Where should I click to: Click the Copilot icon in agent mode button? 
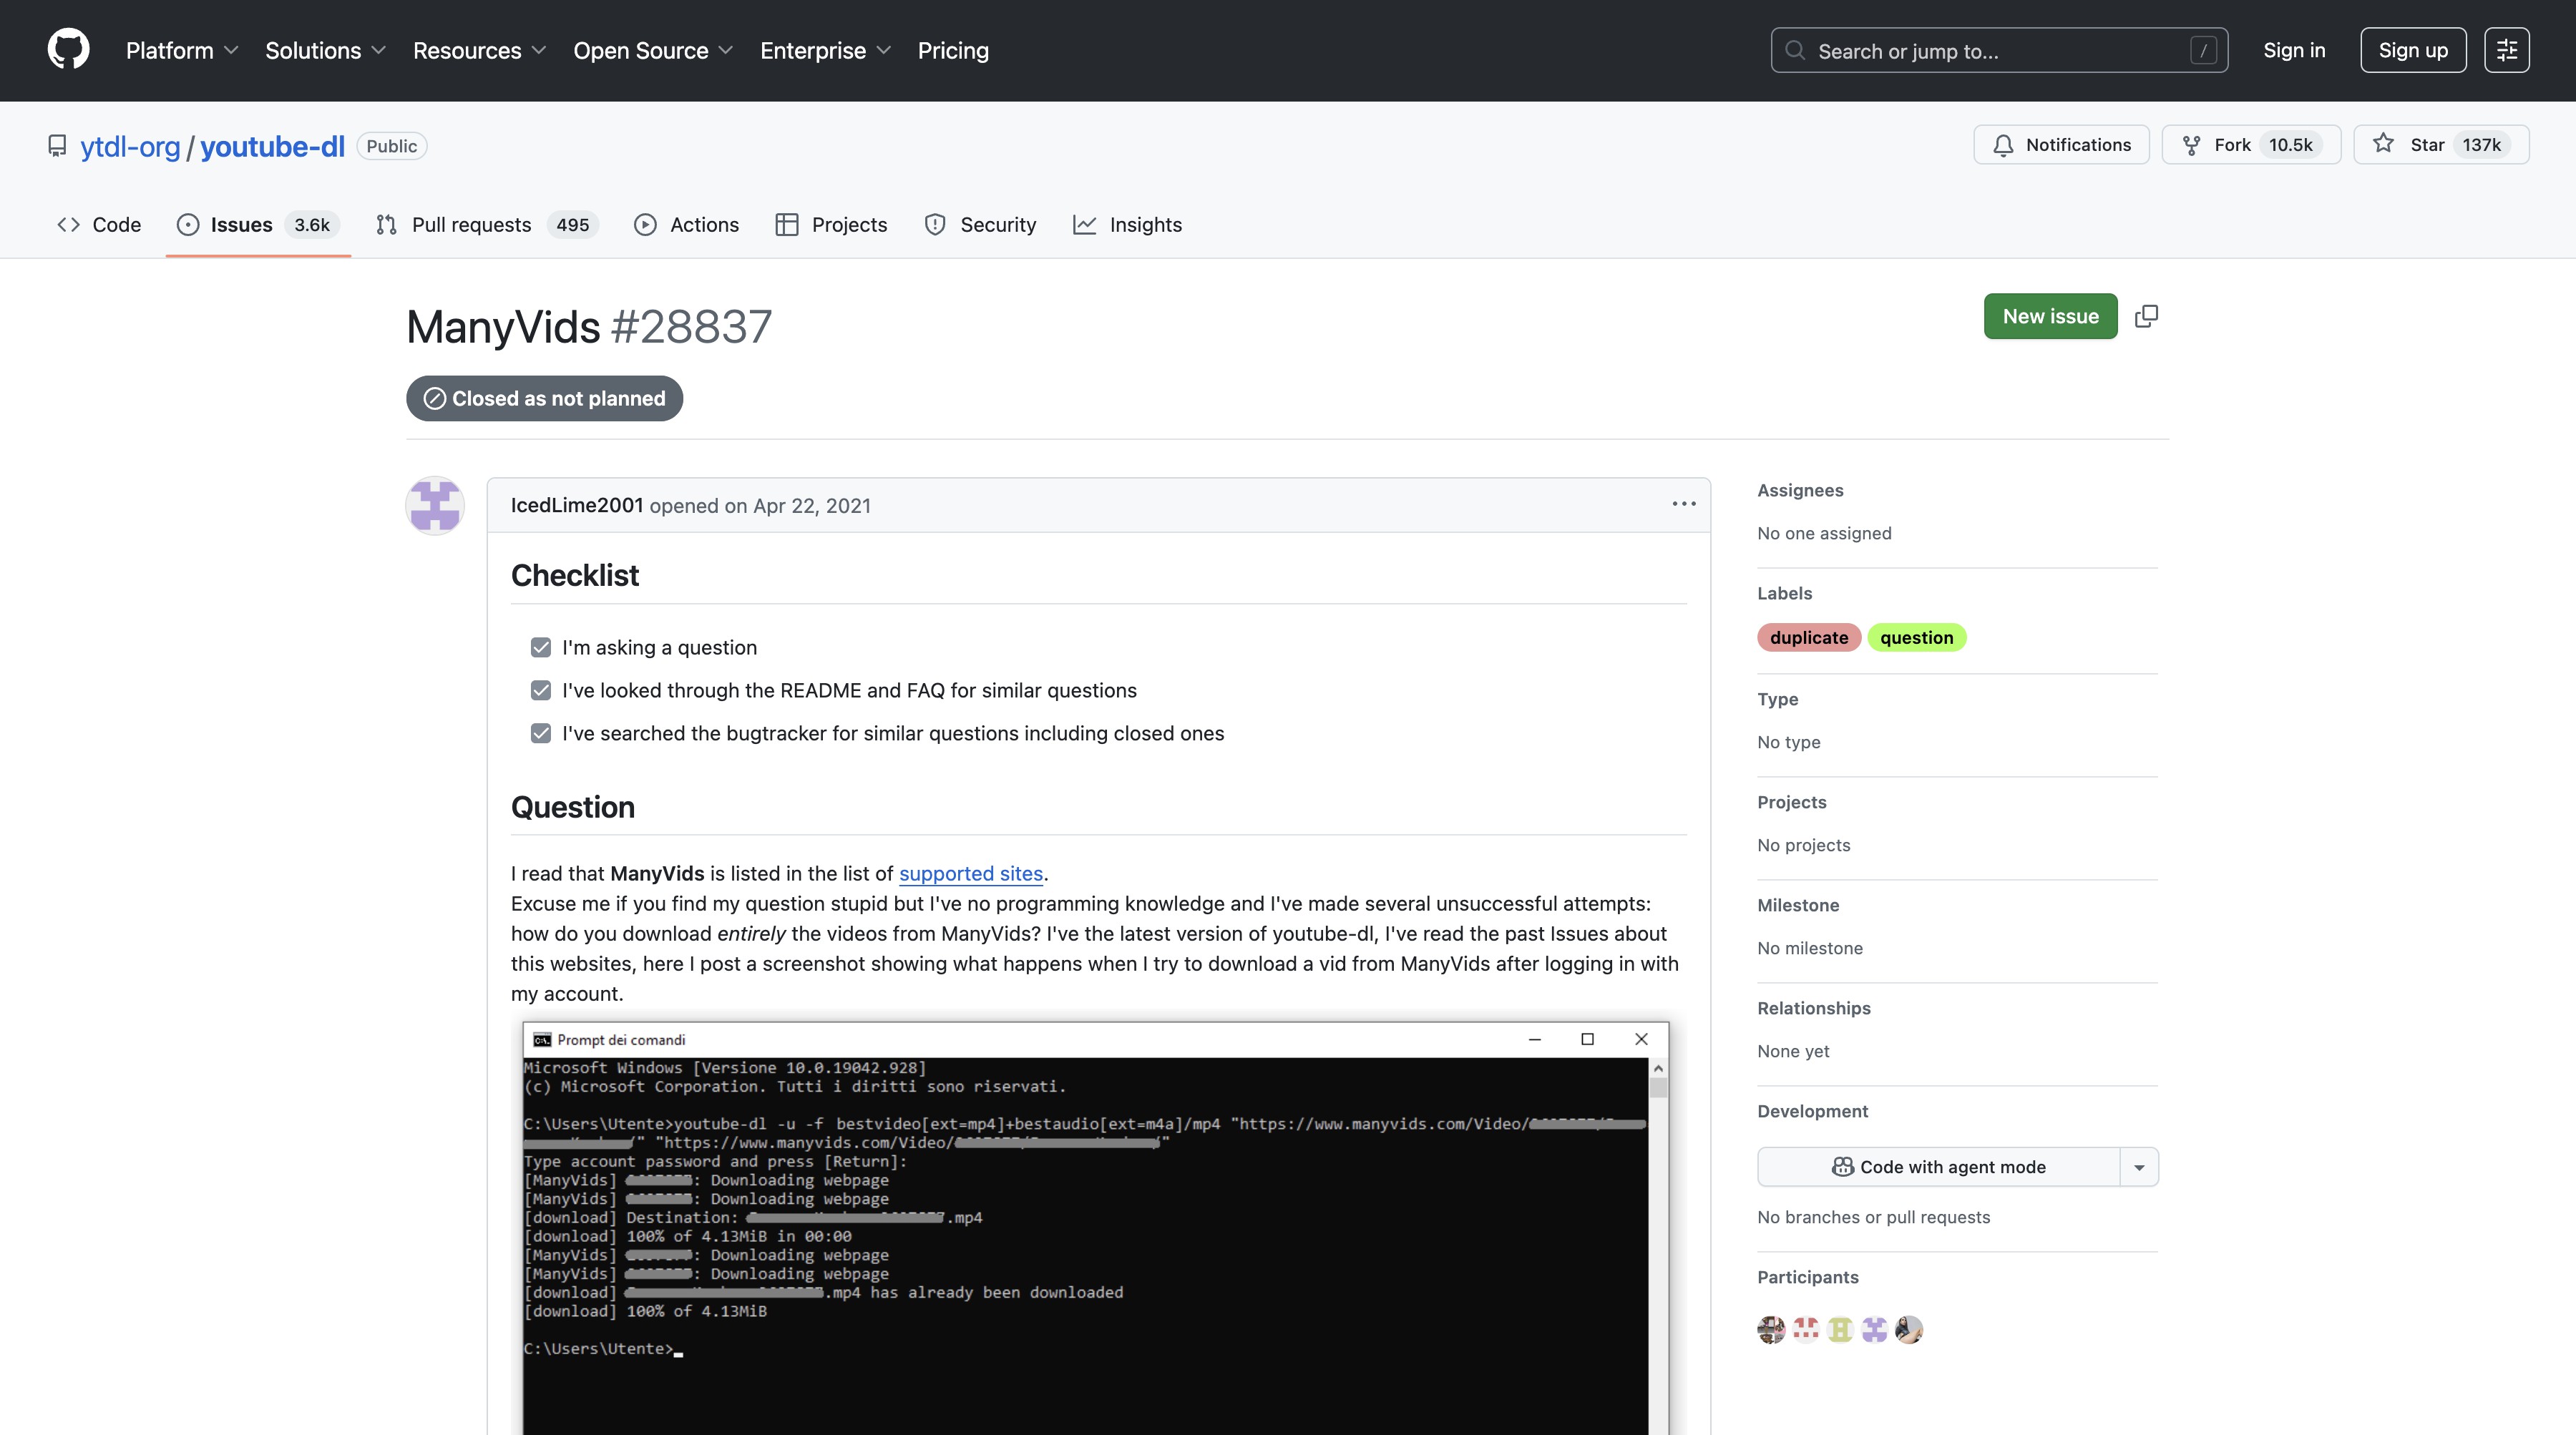click(1842, 1167)
